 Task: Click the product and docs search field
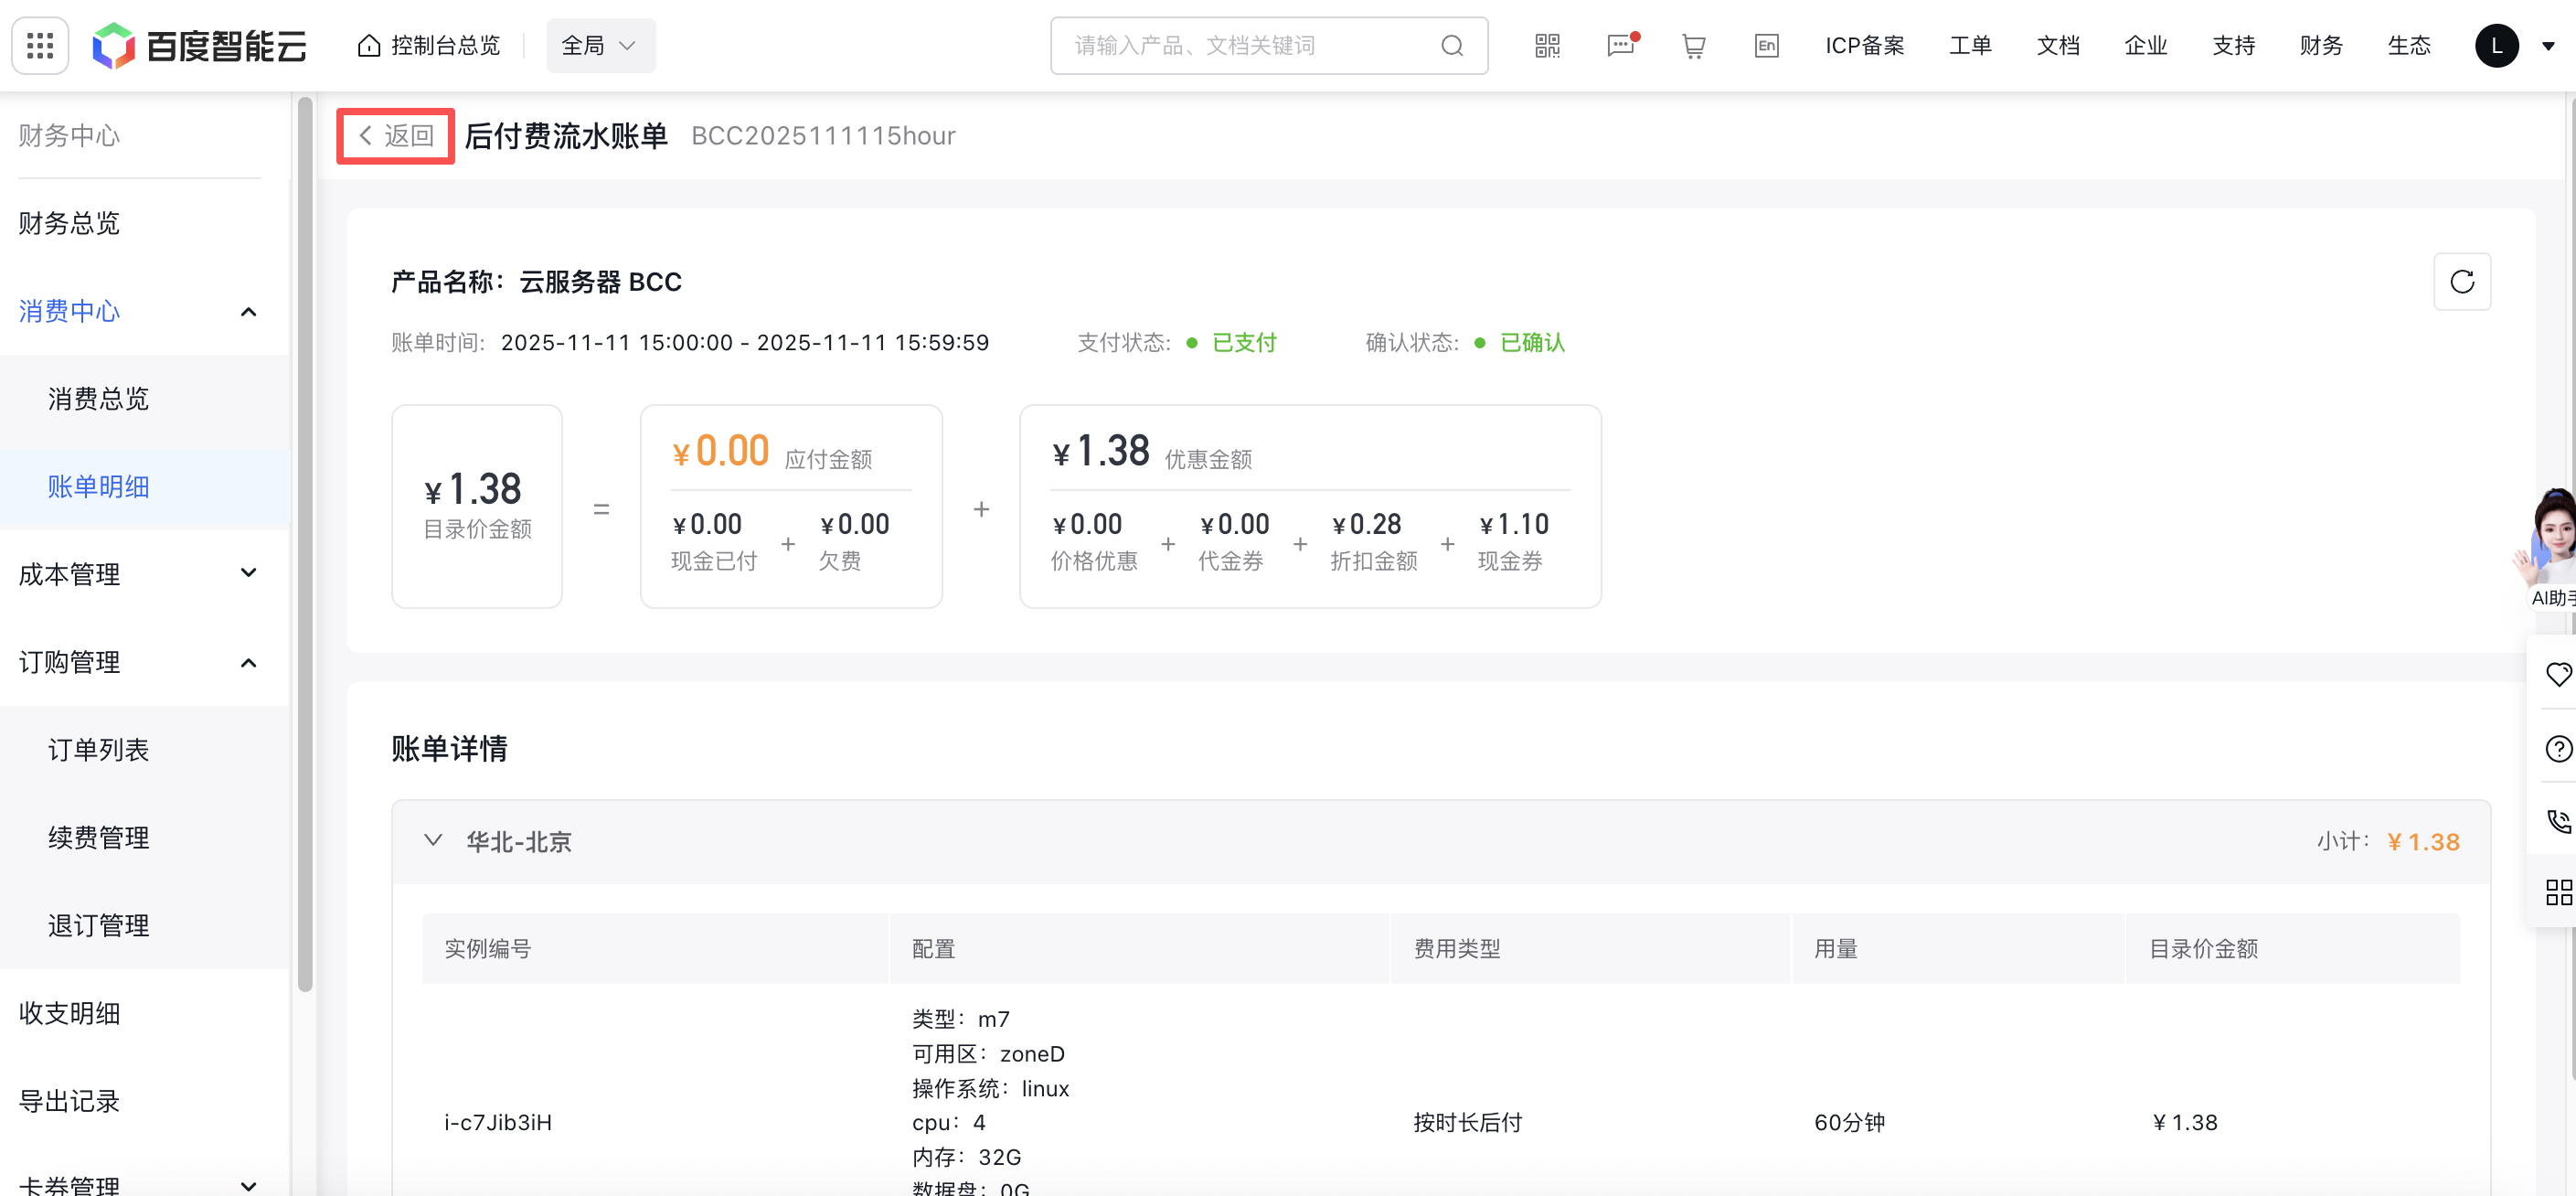point(1250,45)
